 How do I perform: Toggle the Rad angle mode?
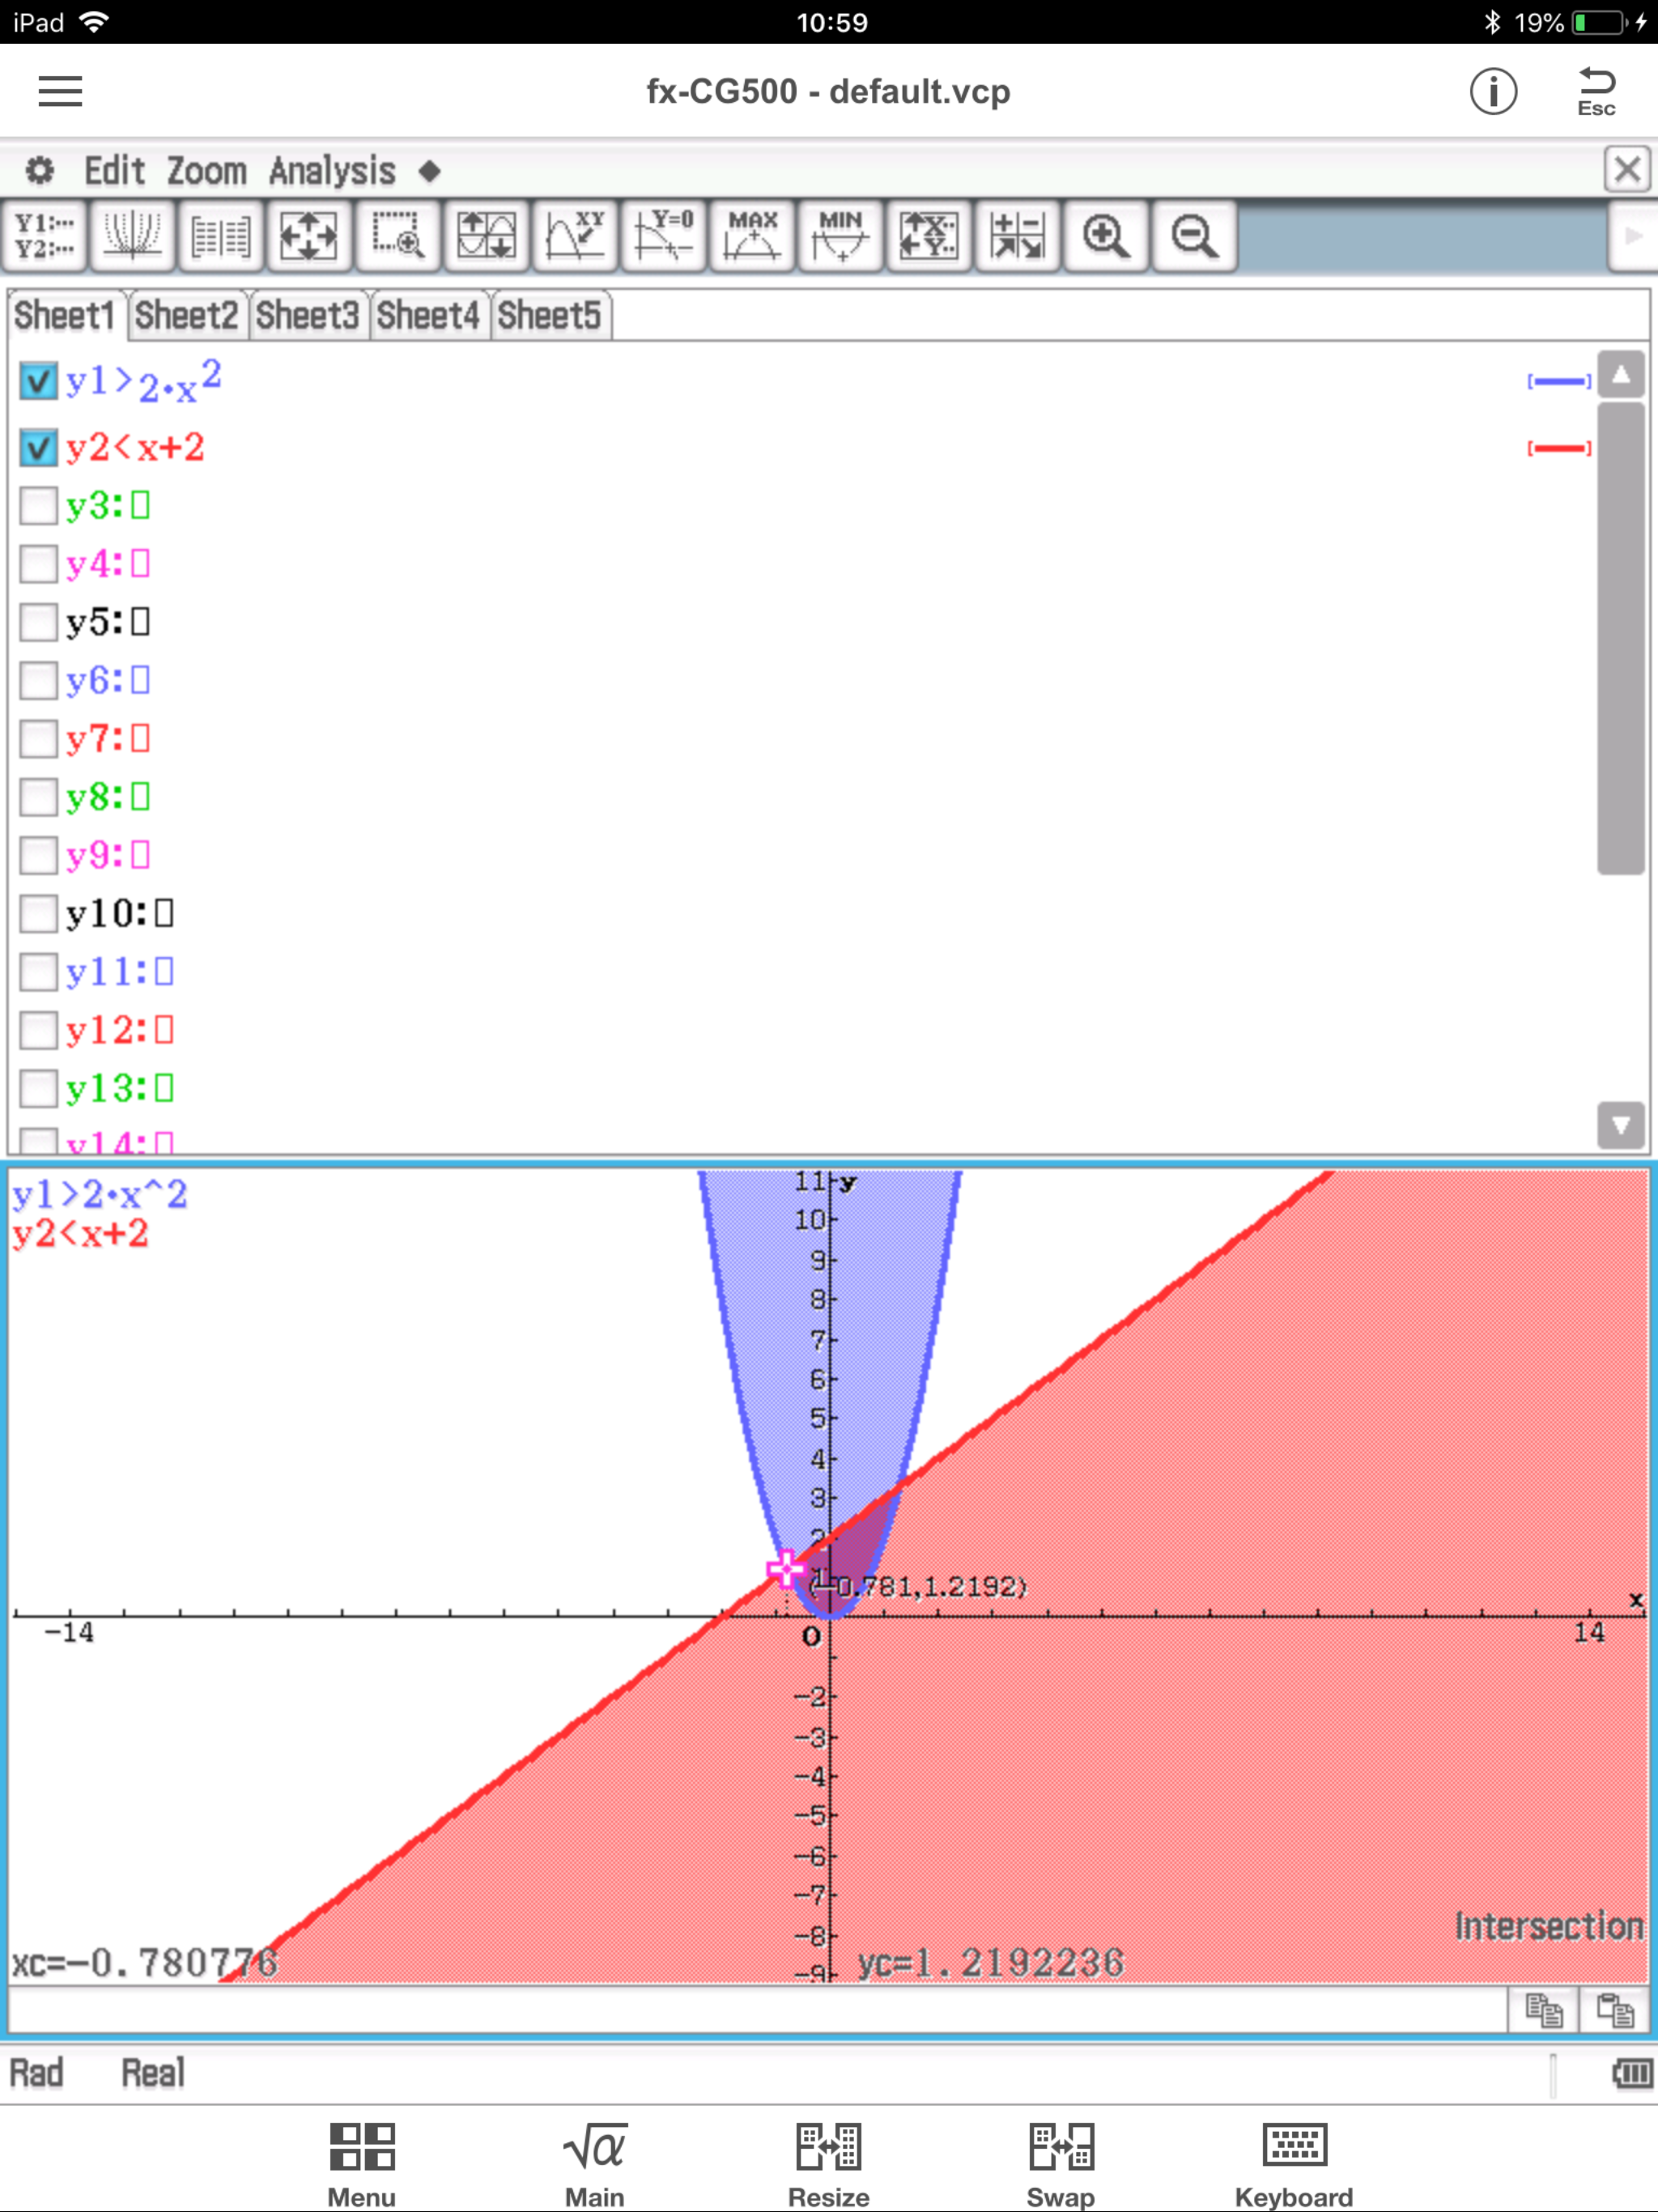point(36,2073)
